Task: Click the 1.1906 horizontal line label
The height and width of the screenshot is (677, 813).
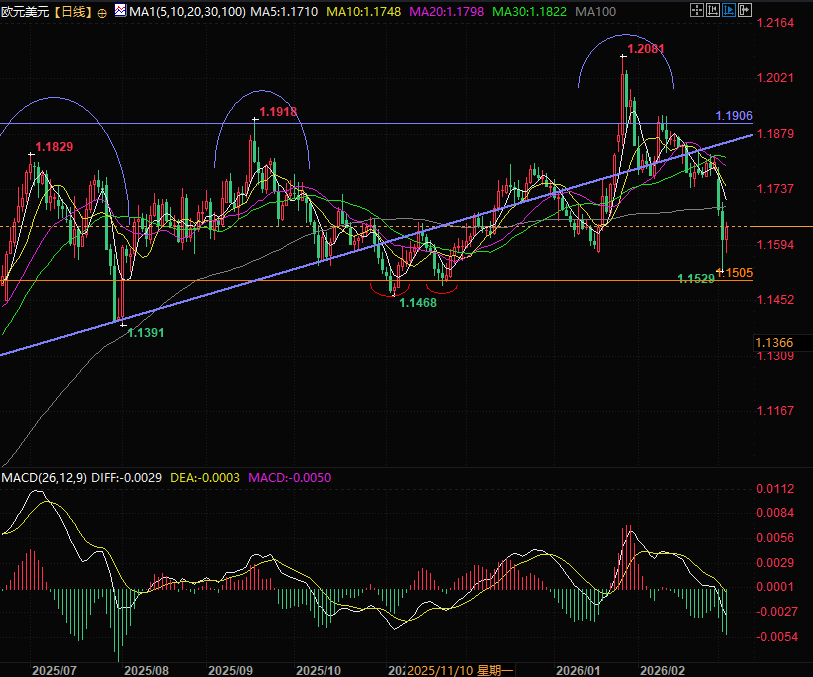Action: coord(734,116)
